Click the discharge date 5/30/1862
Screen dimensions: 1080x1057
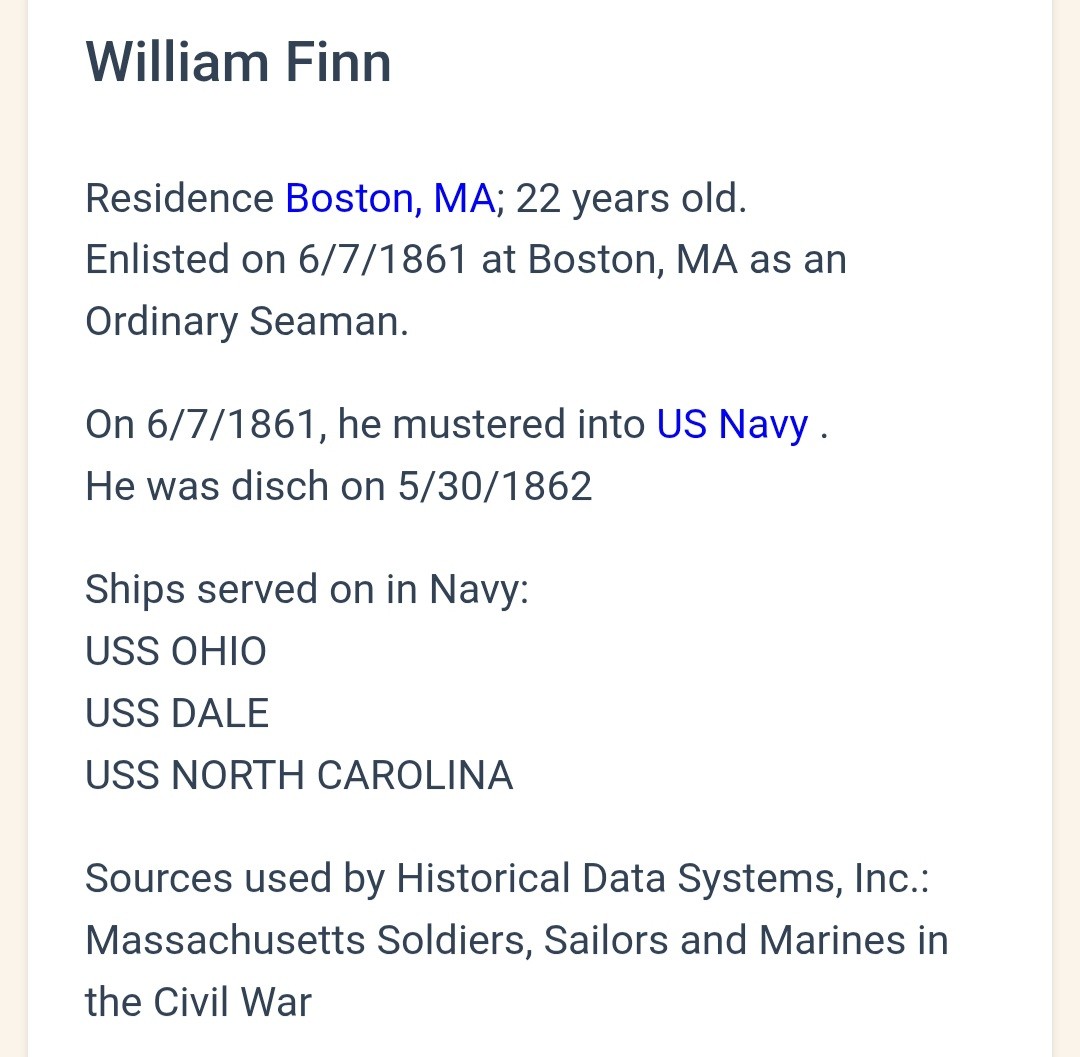click(495, 486)
